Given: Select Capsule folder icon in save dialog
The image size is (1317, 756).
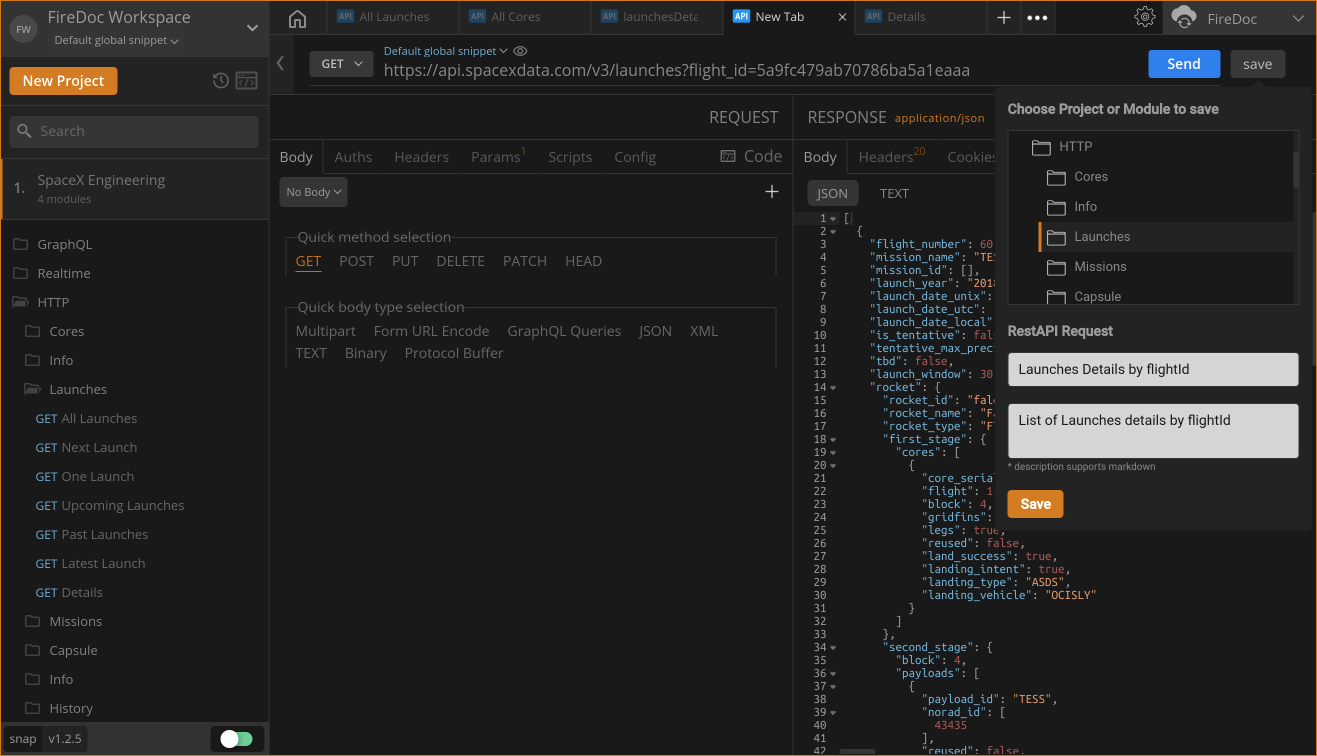Looking at the screenshot, I should (x=1056, y=297).
